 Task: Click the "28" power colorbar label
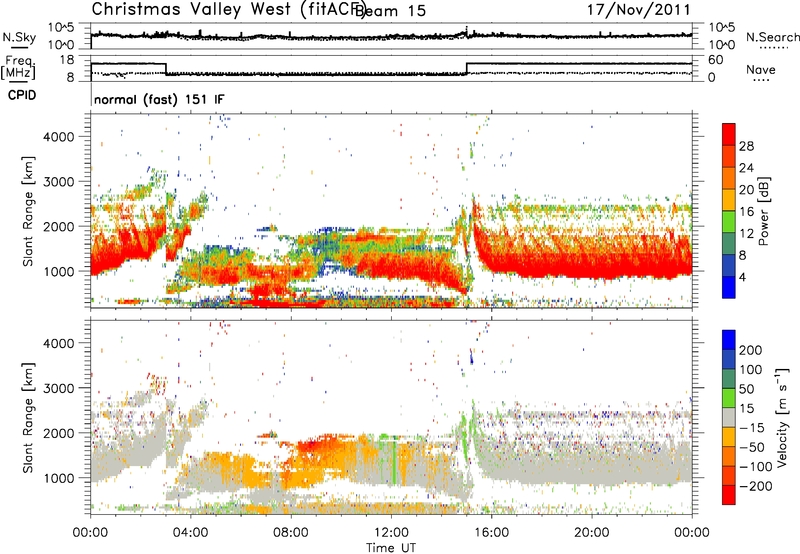(746, 146)
